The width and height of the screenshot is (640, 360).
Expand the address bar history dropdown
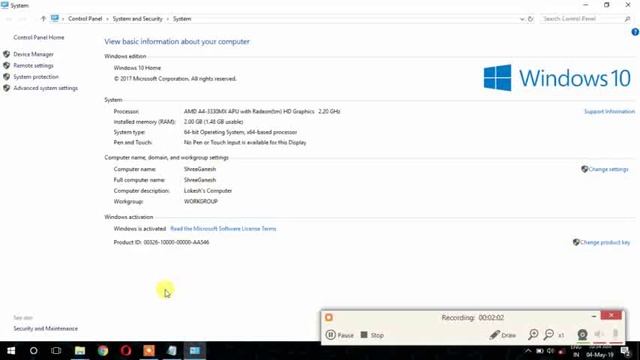click(522, 19)
